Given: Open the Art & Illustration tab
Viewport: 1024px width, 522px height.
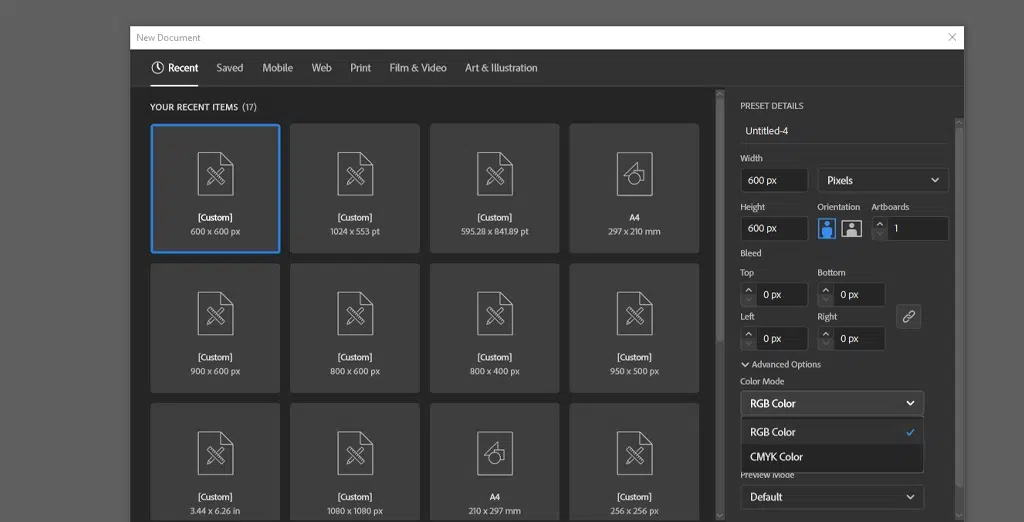Looking at the screenshot, I should point(501,68).
